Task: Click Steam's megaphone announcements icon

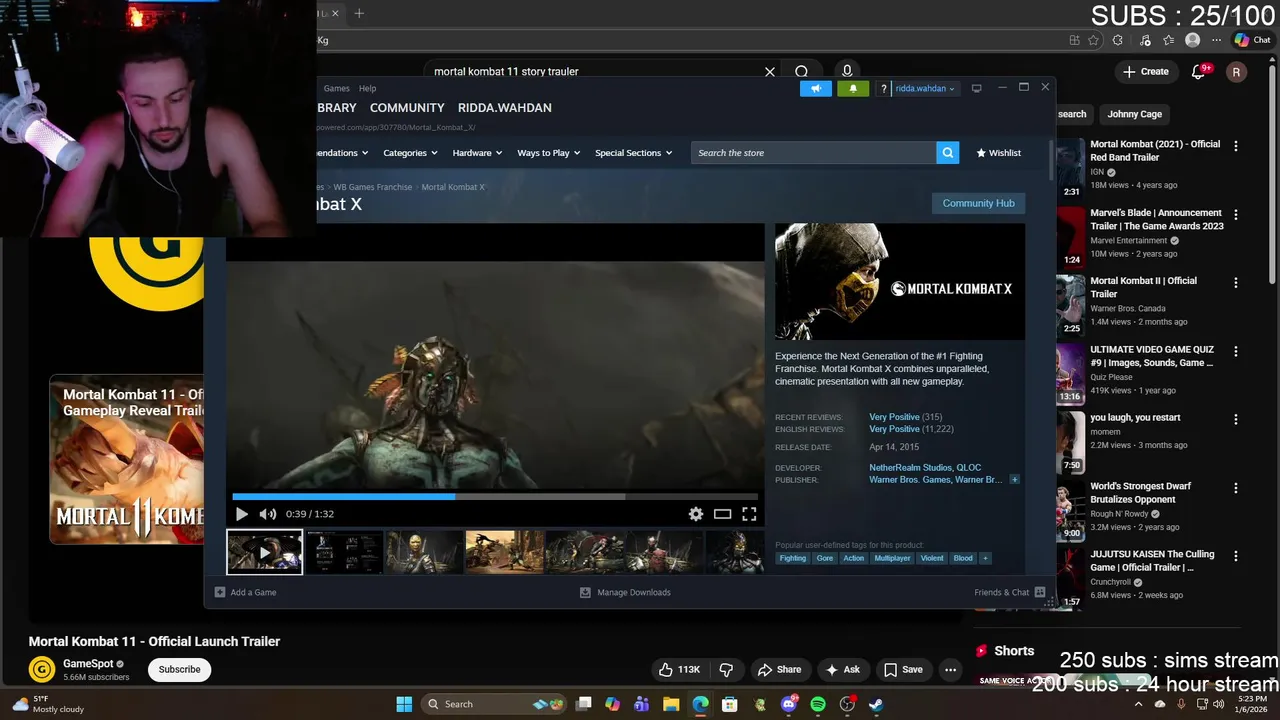Action: coord(816,88)
